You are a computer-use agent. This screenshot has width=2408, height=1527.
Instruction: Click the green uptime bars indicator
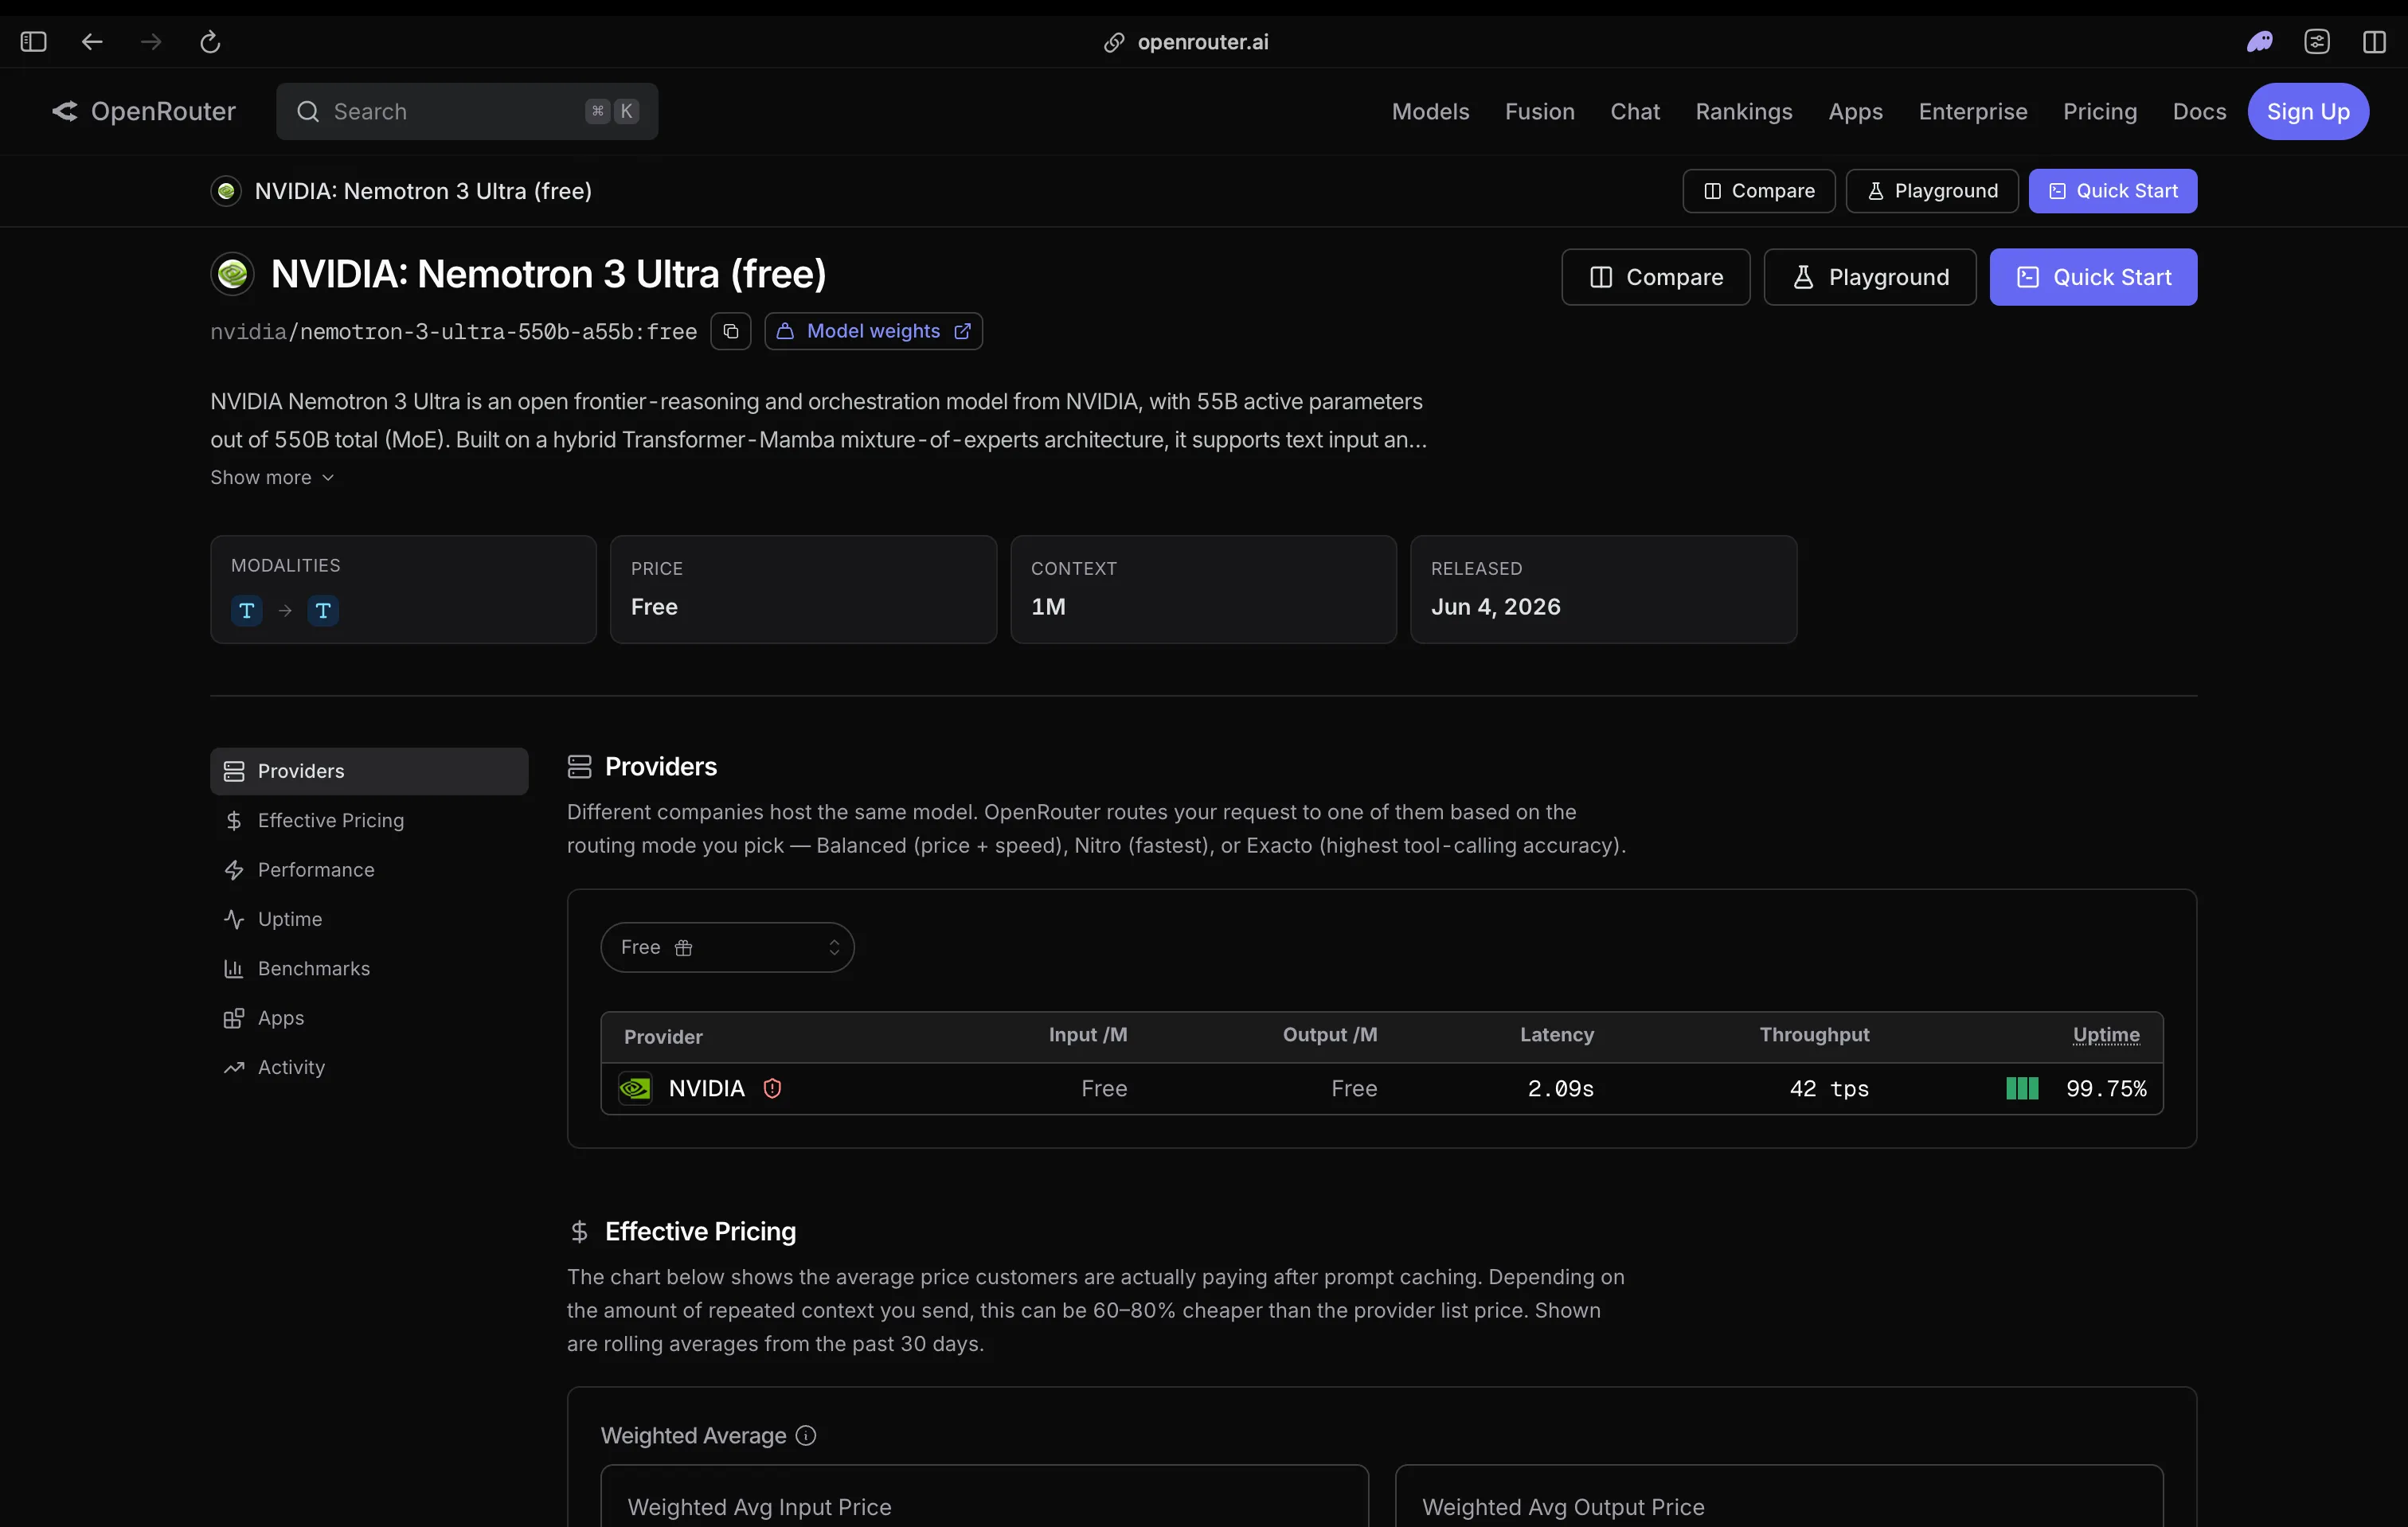tap(2022, 1088)
